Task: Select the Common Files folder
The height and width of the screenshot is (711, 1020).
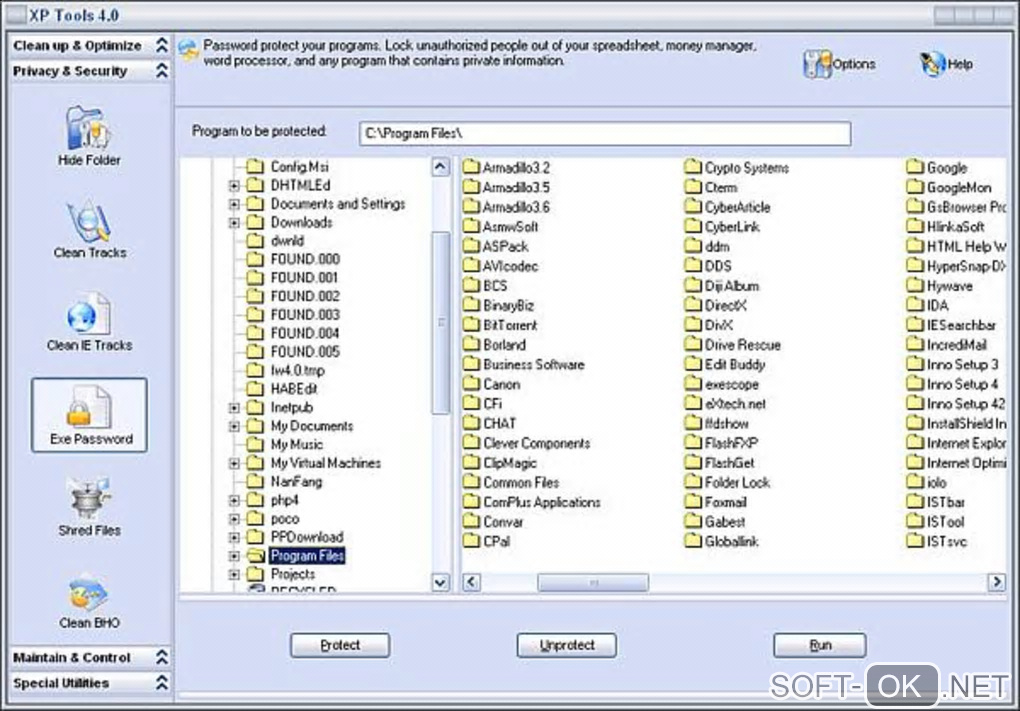Action: coord(511,482)
